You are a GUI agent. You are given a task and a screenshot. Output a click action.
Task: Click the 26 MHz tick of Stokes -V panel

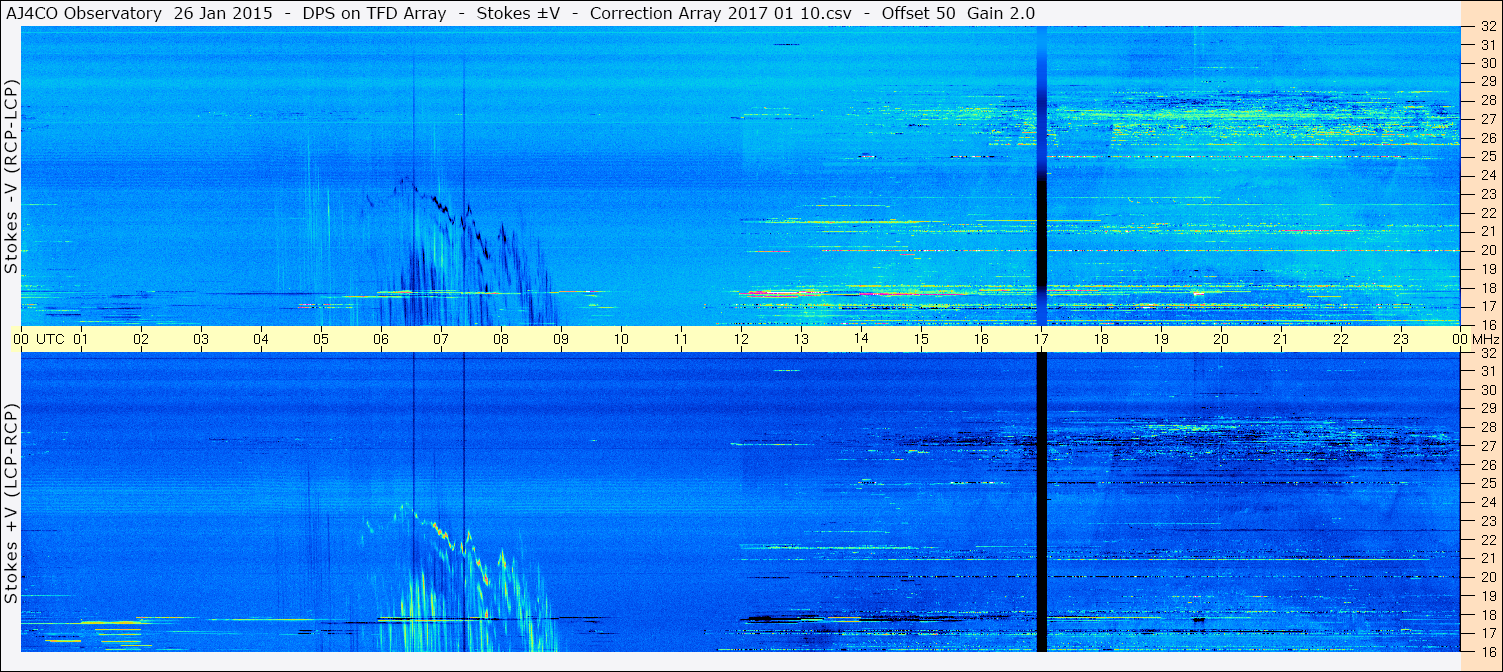[x=1487, y=138]
